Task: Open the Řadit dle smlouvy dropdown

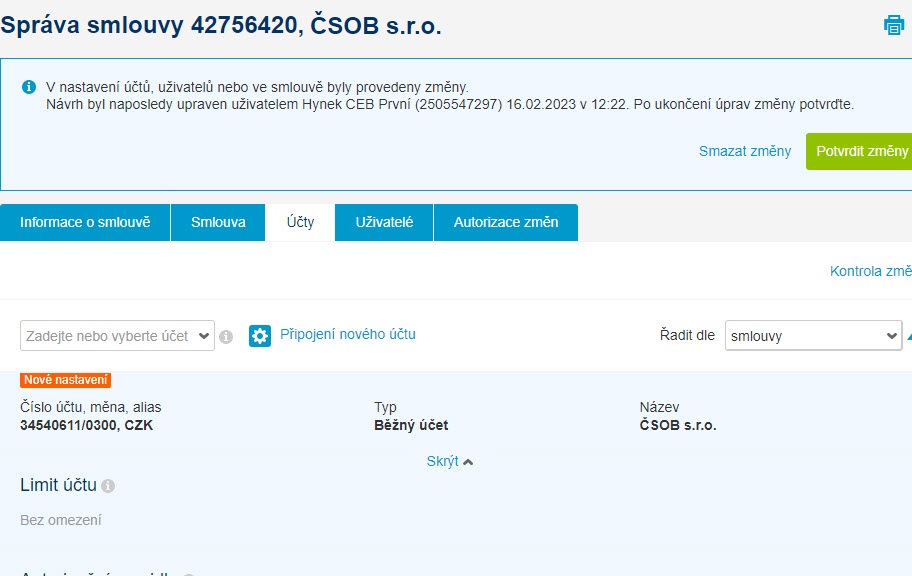Action: click(813, 336)
